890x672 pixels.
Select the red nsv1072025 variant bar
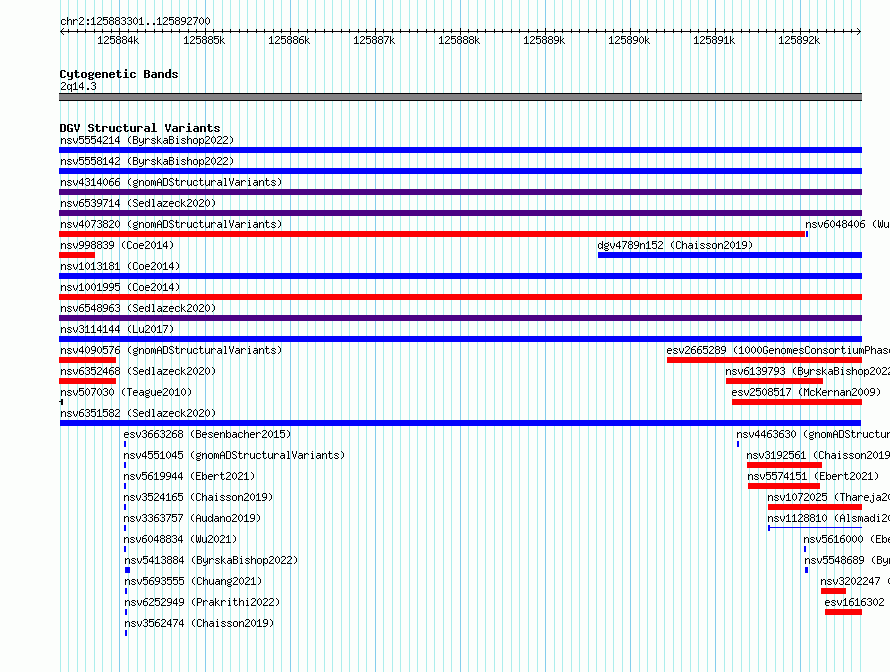point(815,507)
